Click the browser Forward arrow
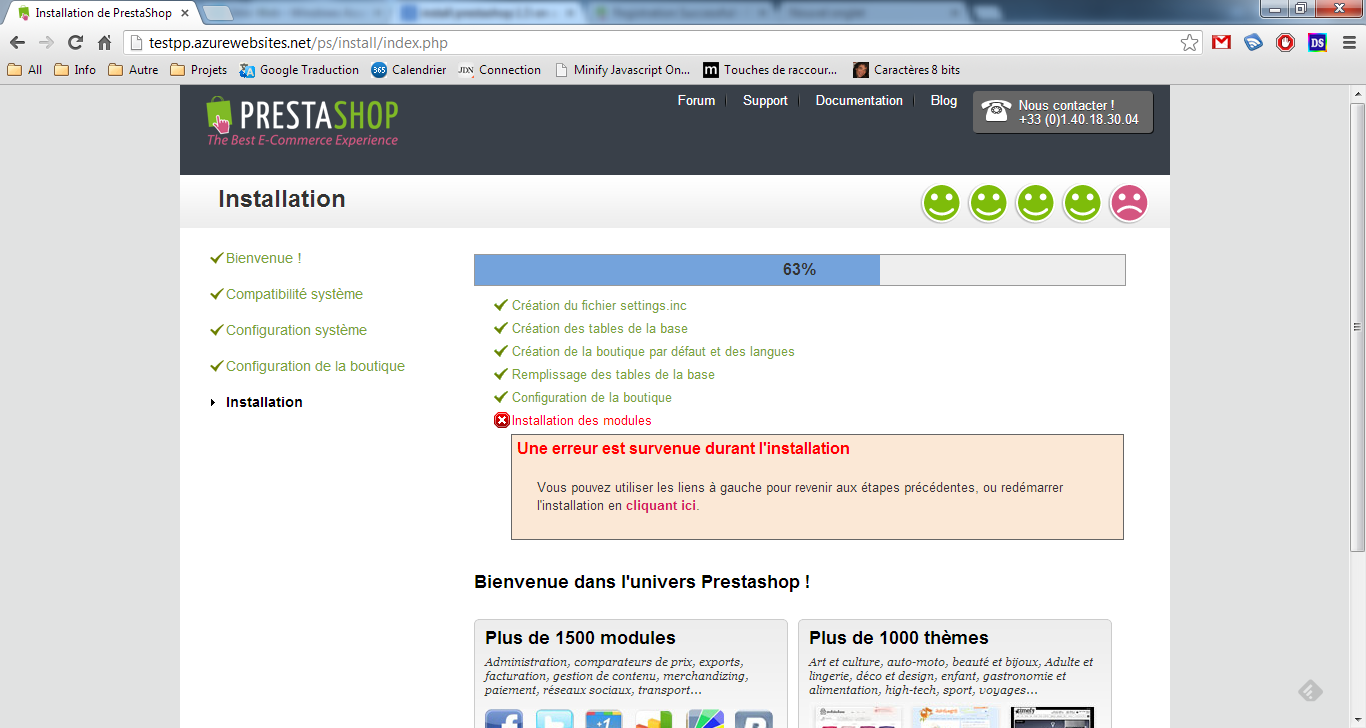The height and width of the screenshot is (728, 1366). 46,43
